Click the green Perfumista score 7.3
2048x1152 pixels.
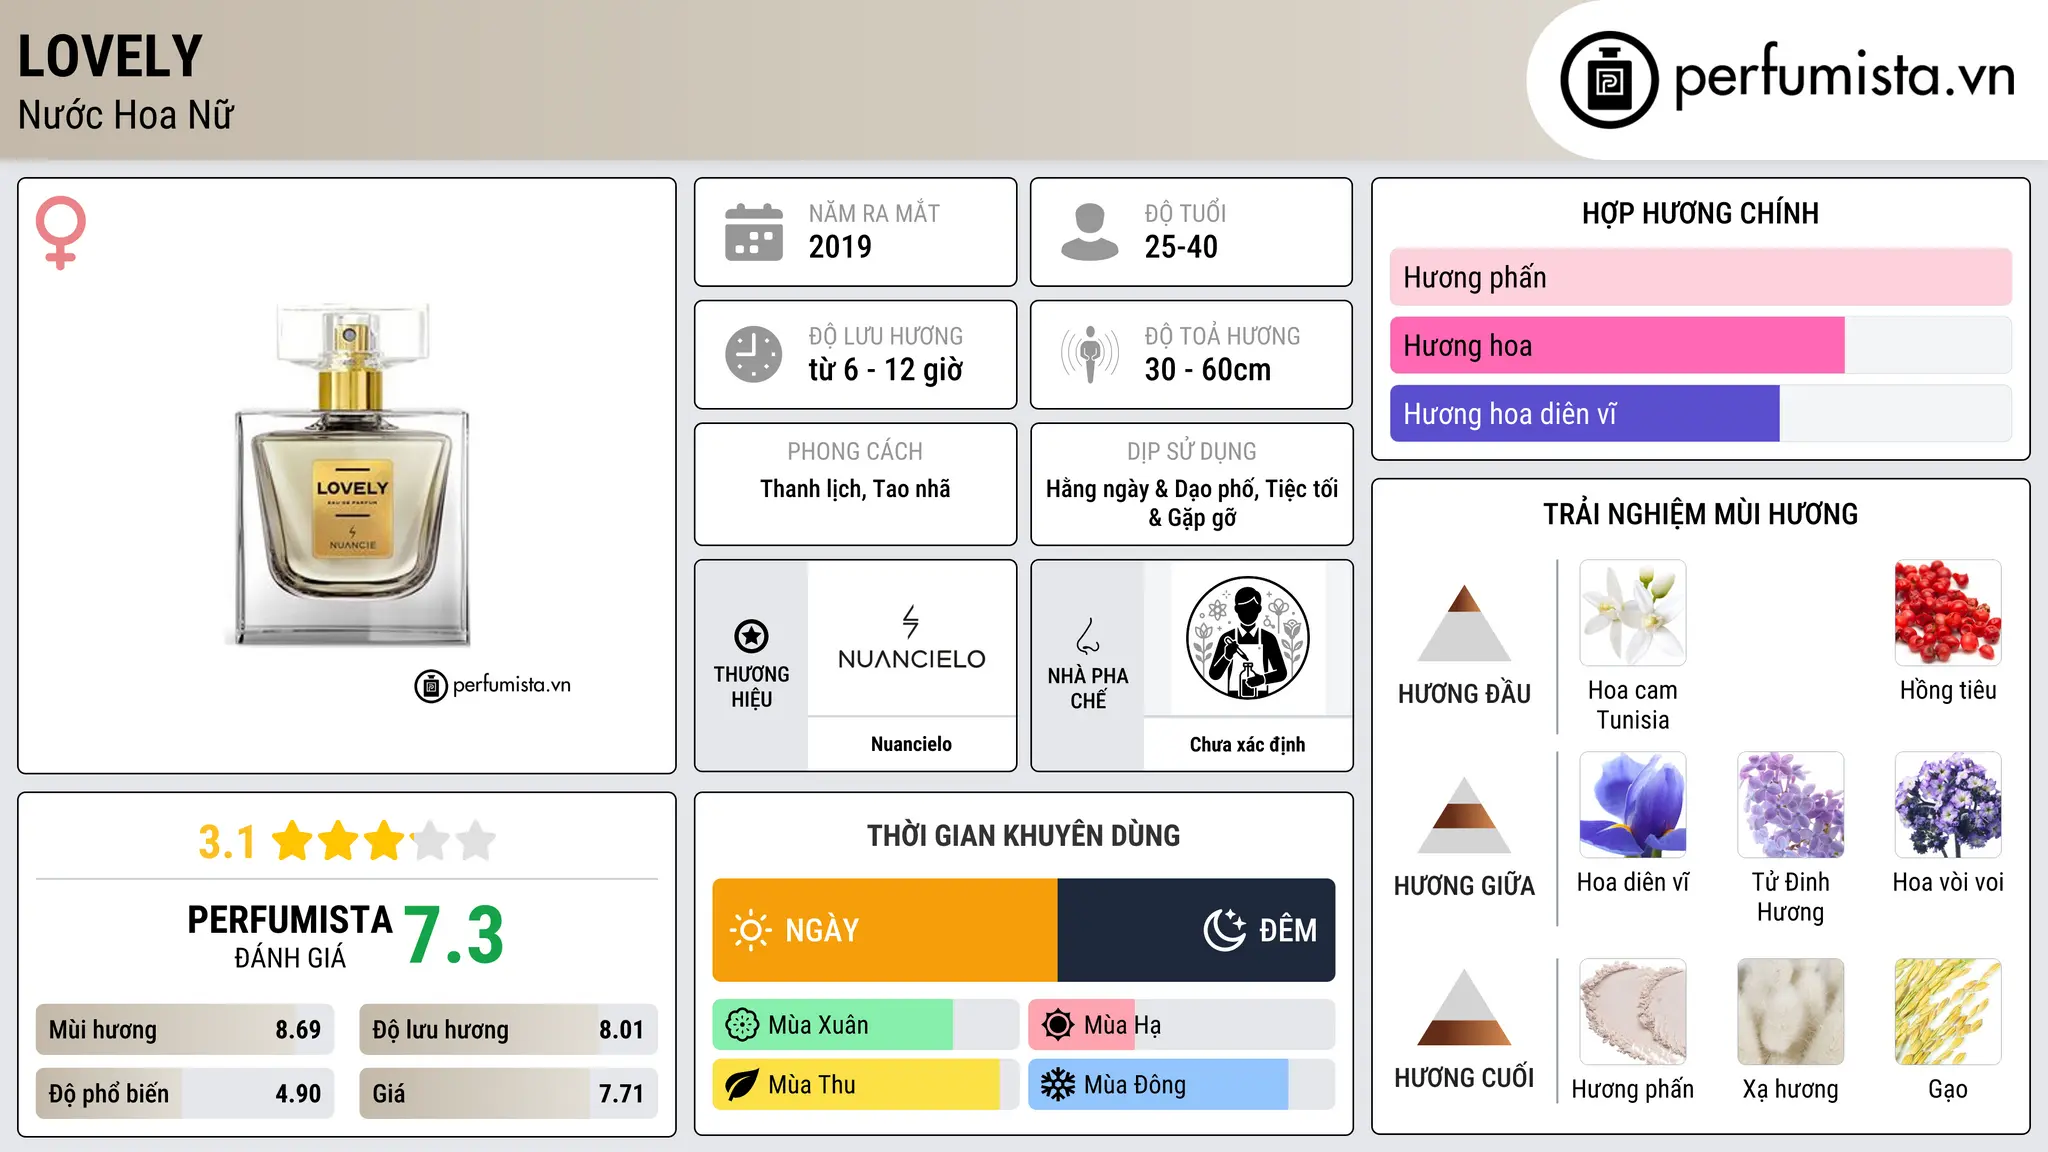click(x=454, y=935)
